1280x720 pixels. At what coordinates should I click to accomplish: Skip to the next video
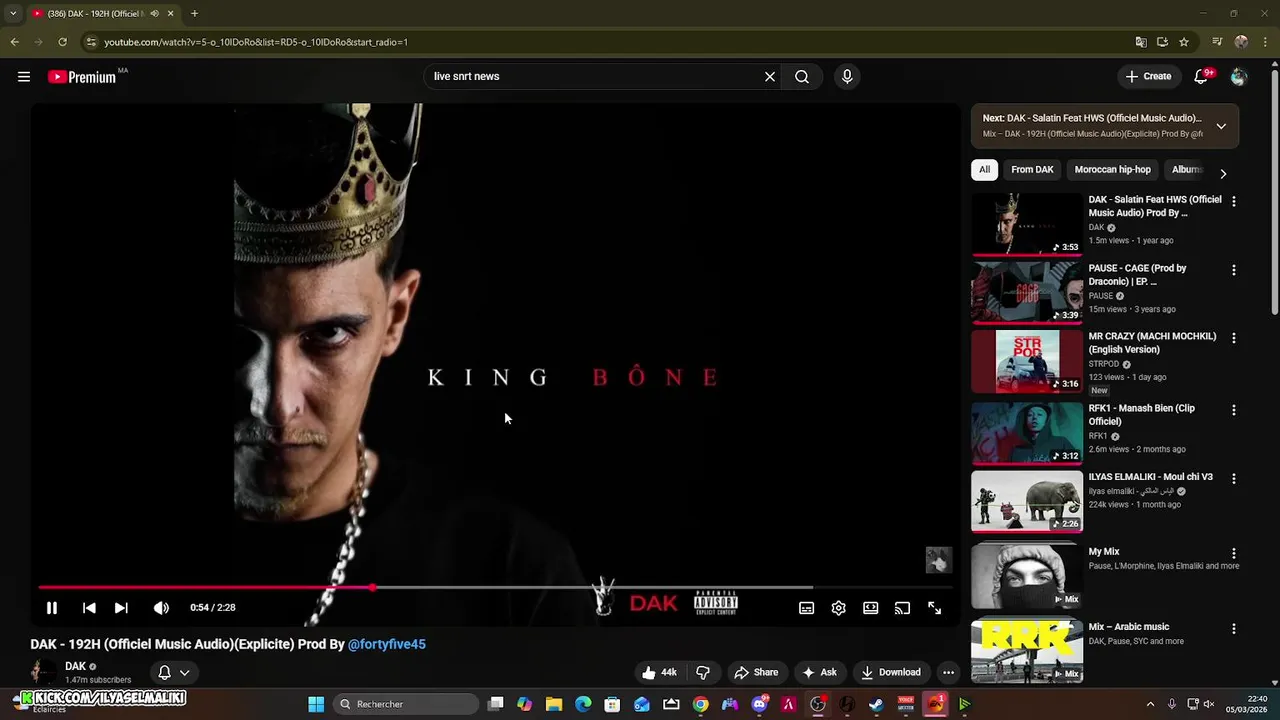[x=121, y=608]
